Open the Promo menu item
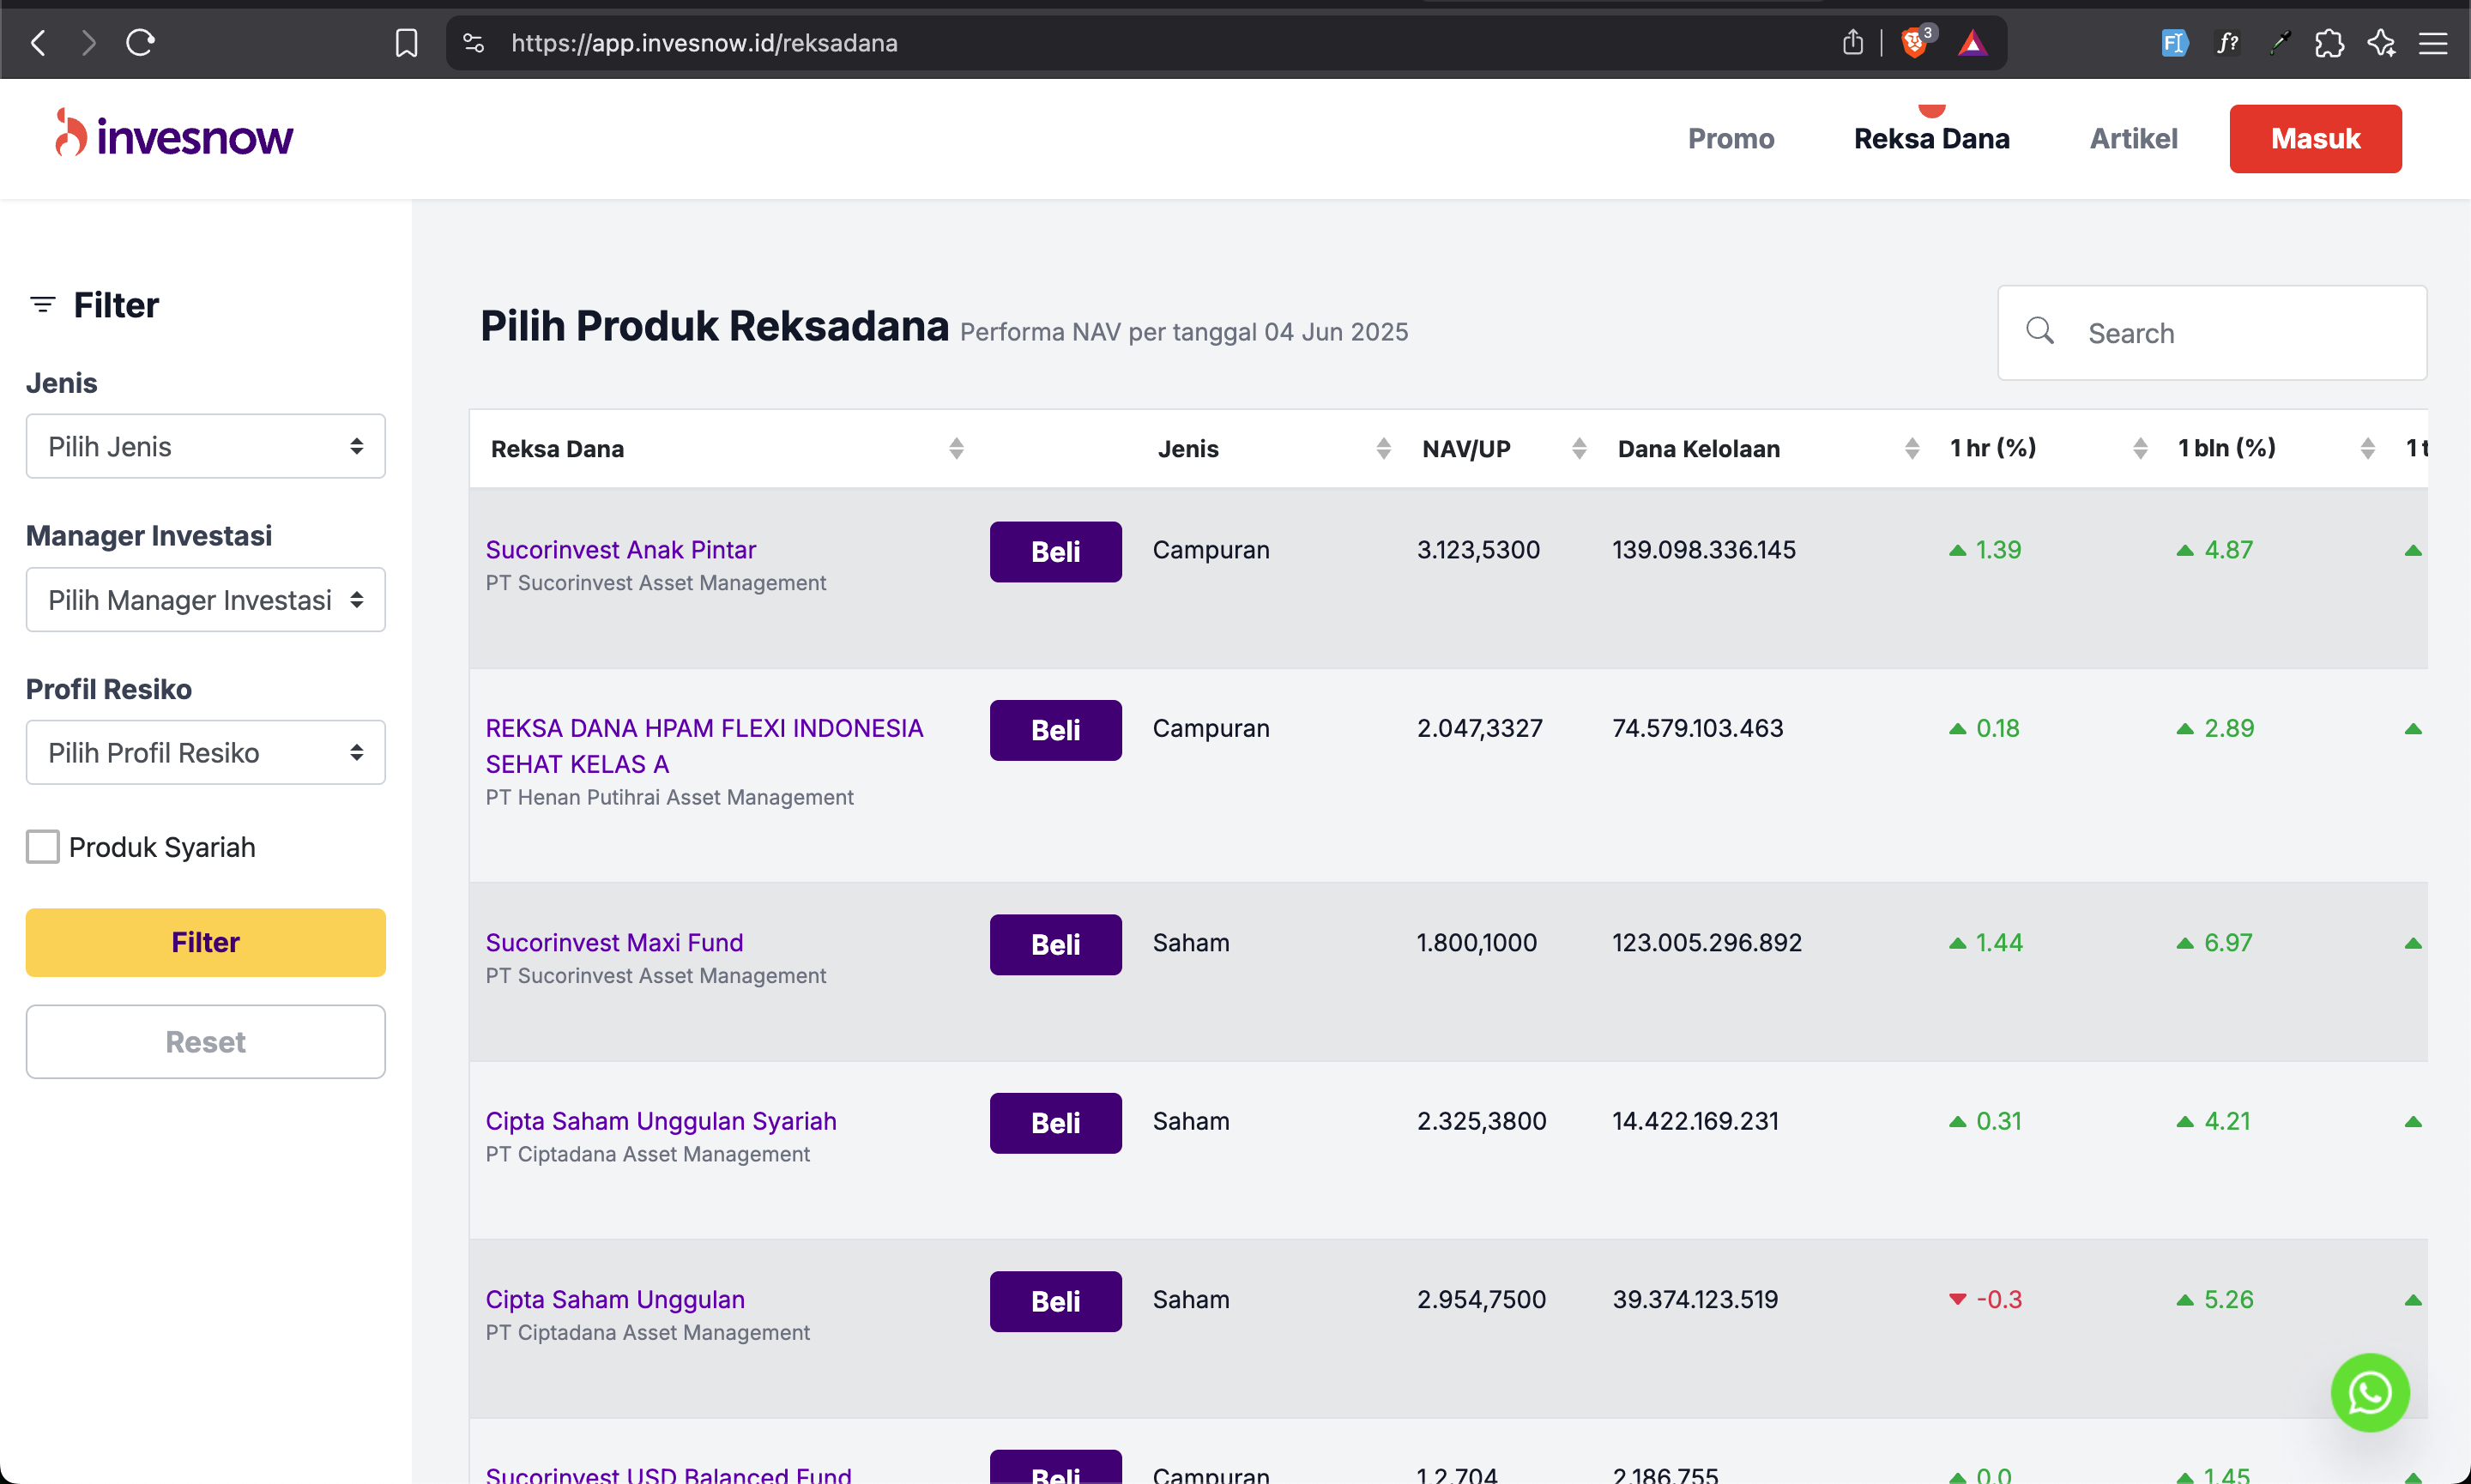Viewport: 2471px width, 1484px height. pos(1731,138)
